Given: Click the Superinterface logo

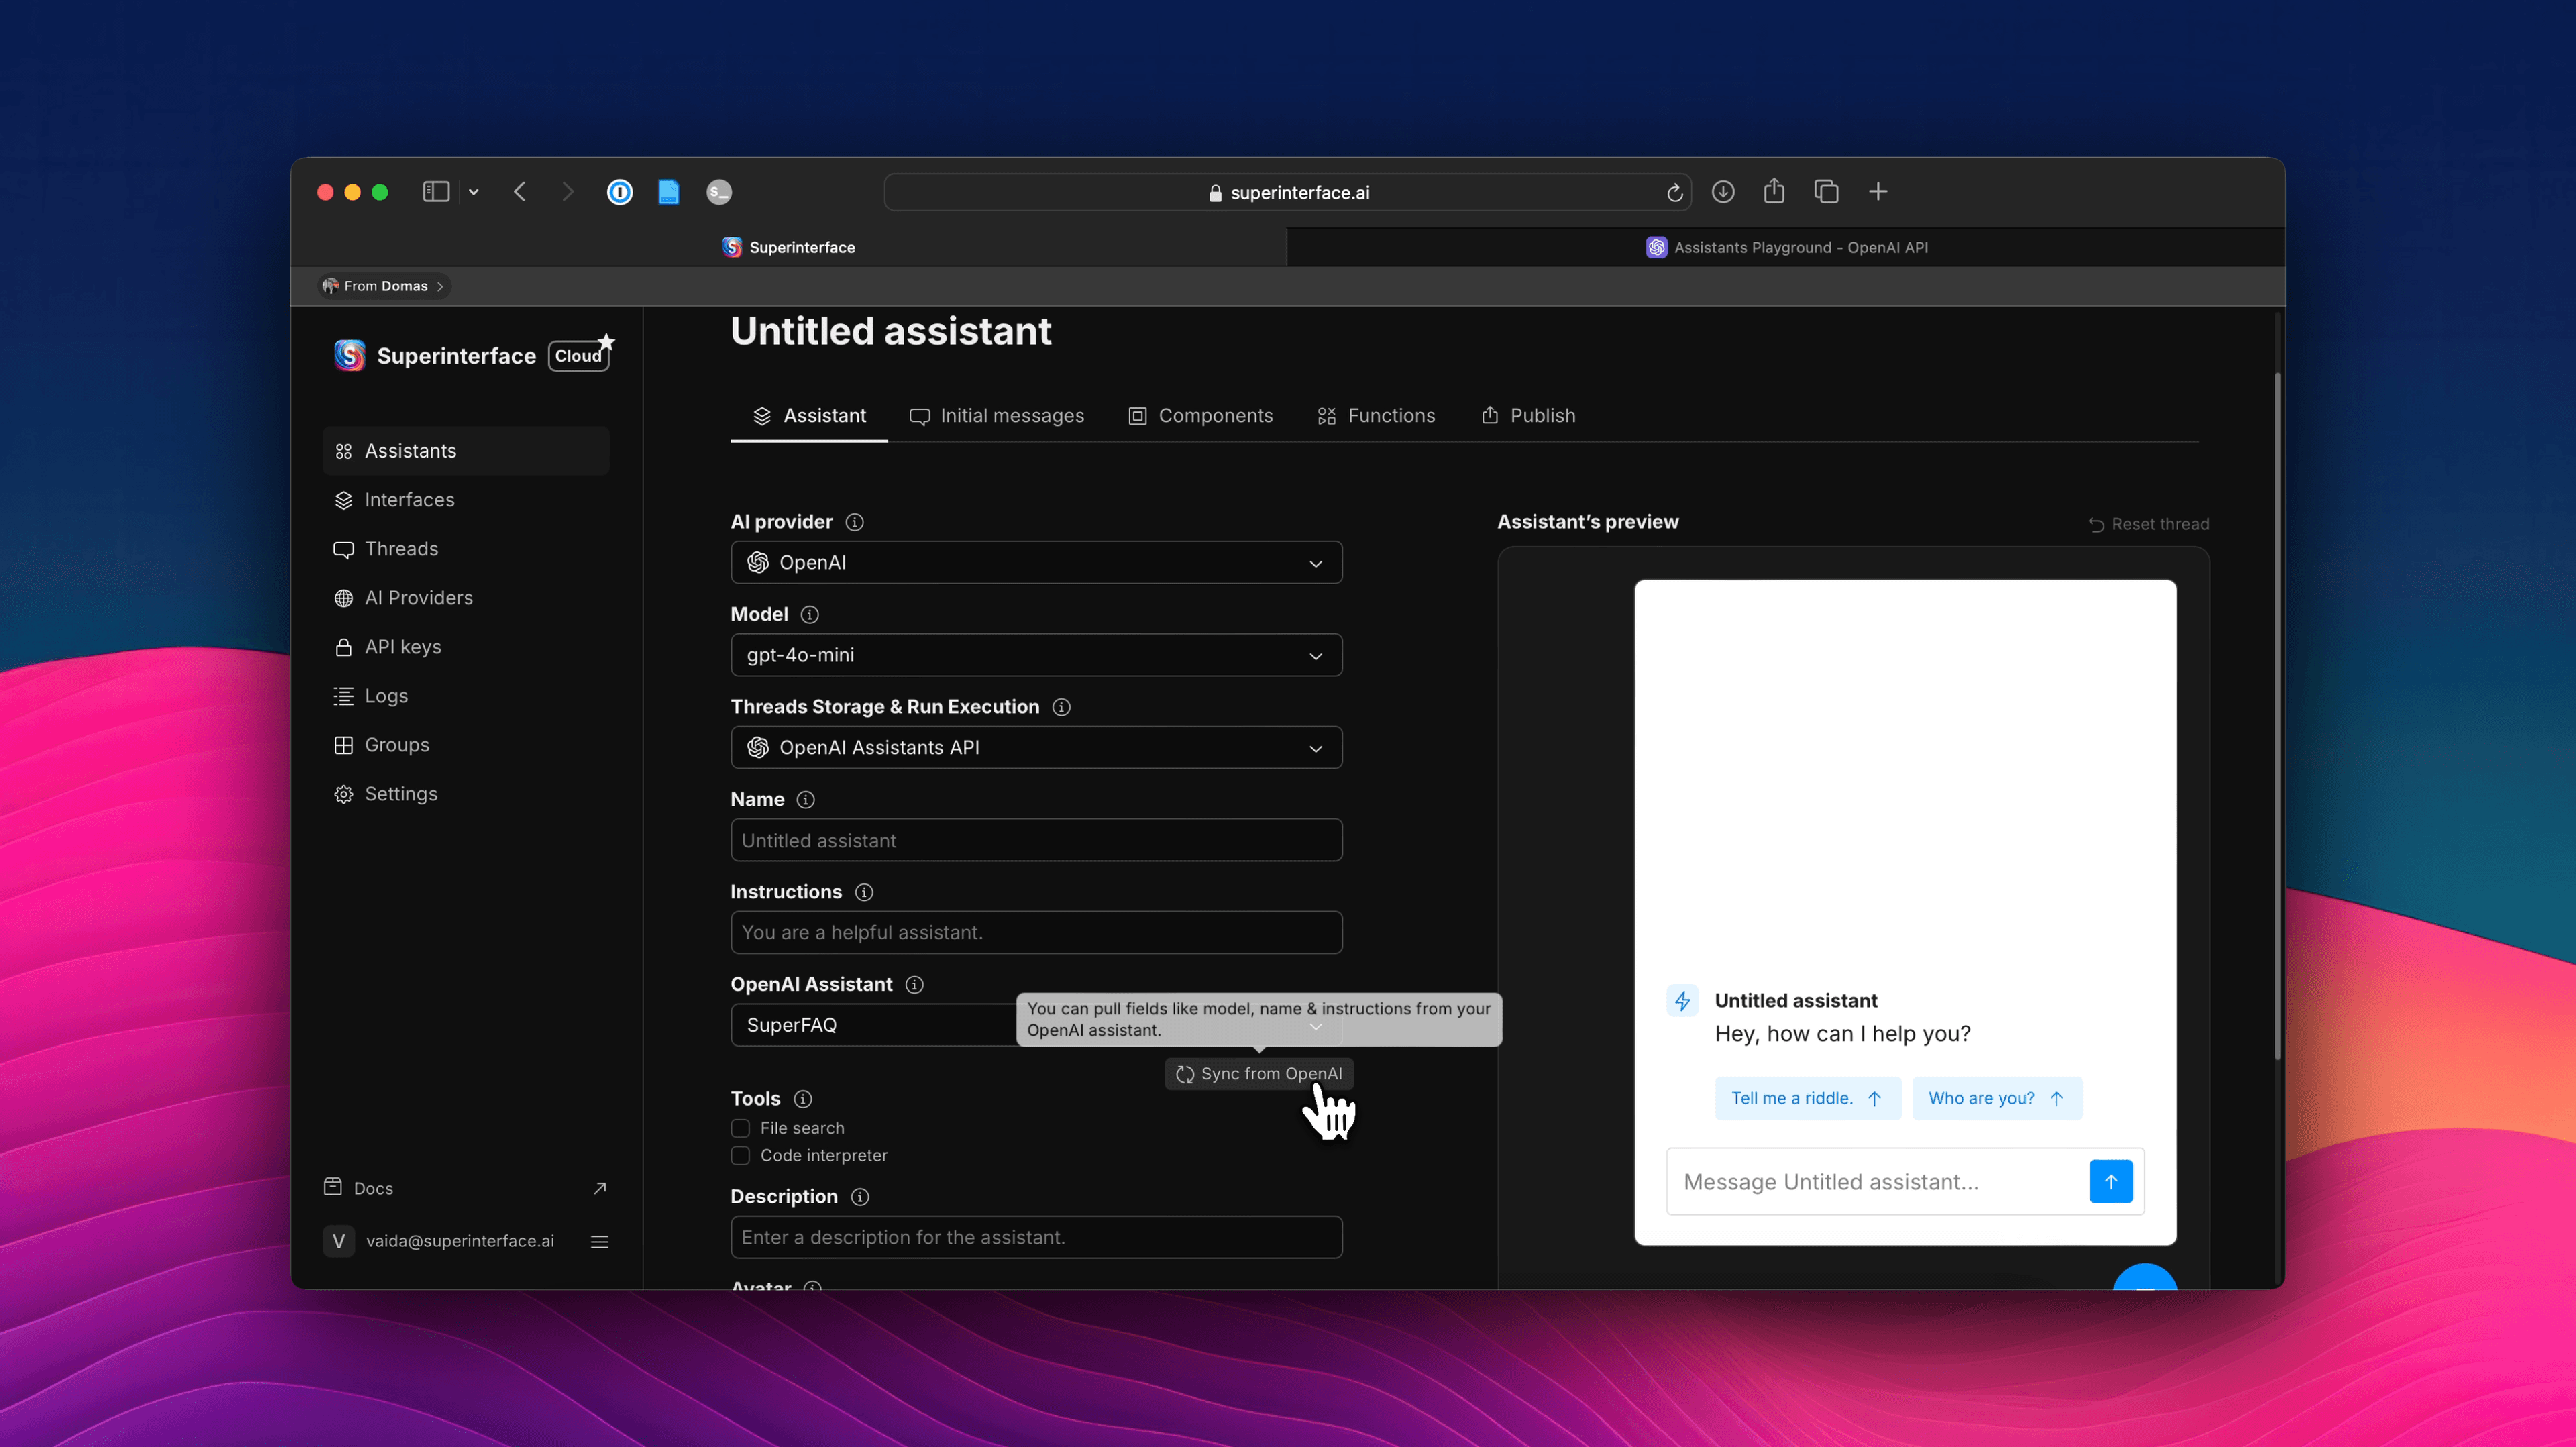Looking at the screenshot, I should [349, 355].
